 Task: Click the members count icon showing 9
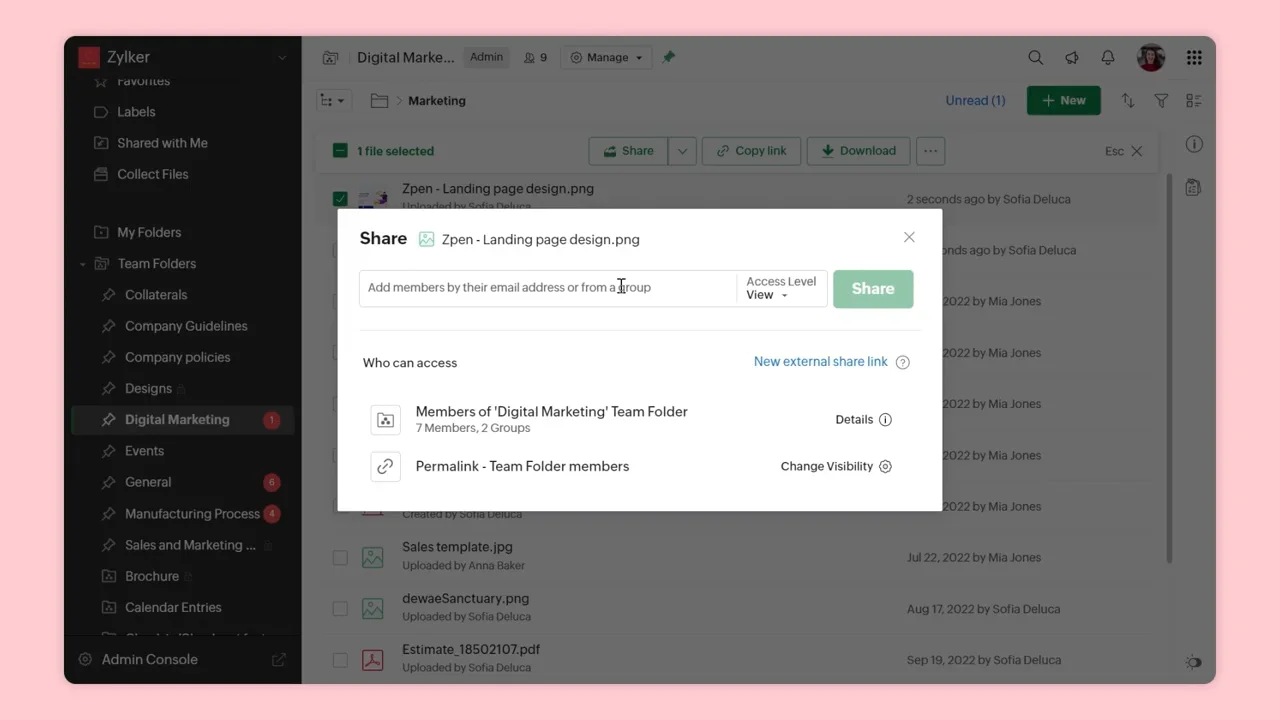click(x=536, y=58)
